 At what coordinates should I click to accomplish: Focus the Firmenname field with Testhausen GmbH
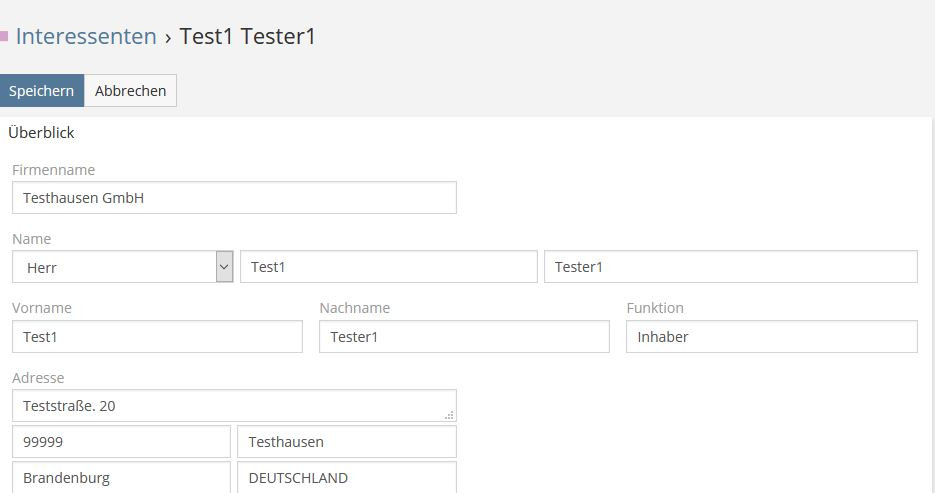pos(234,198)
